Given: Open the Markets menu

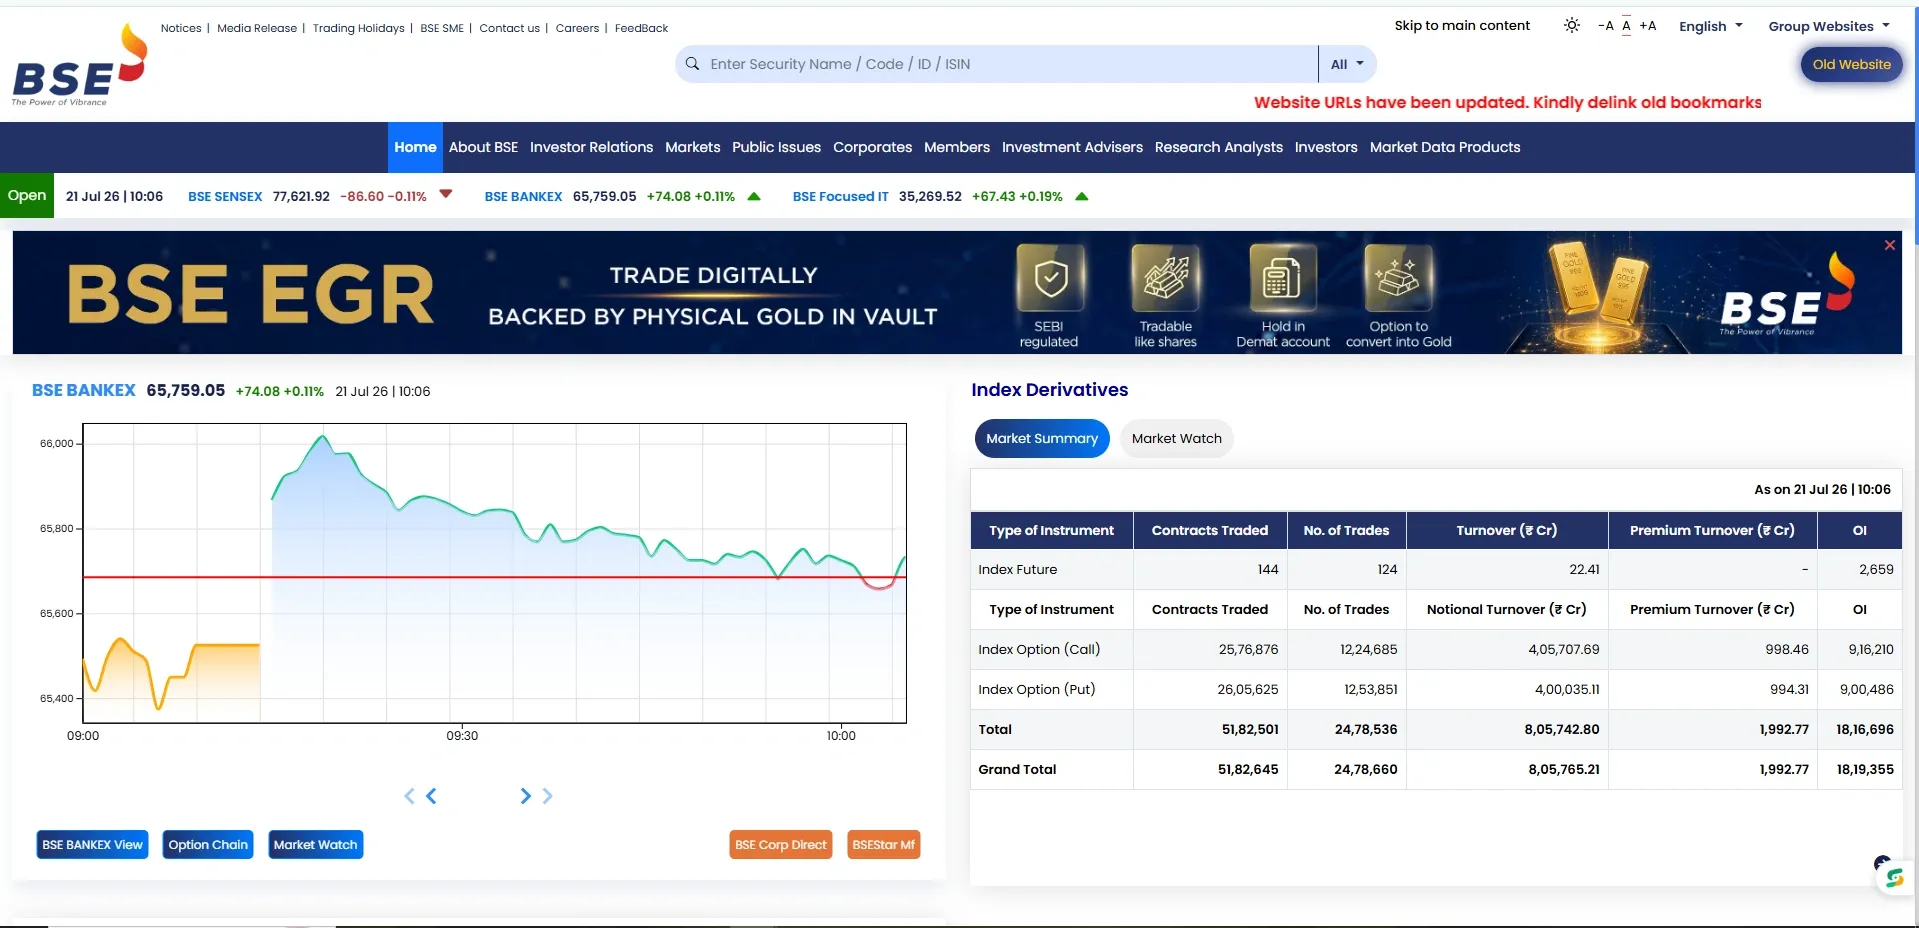Looking at the screenshot, I should click(x=692, y=148).
